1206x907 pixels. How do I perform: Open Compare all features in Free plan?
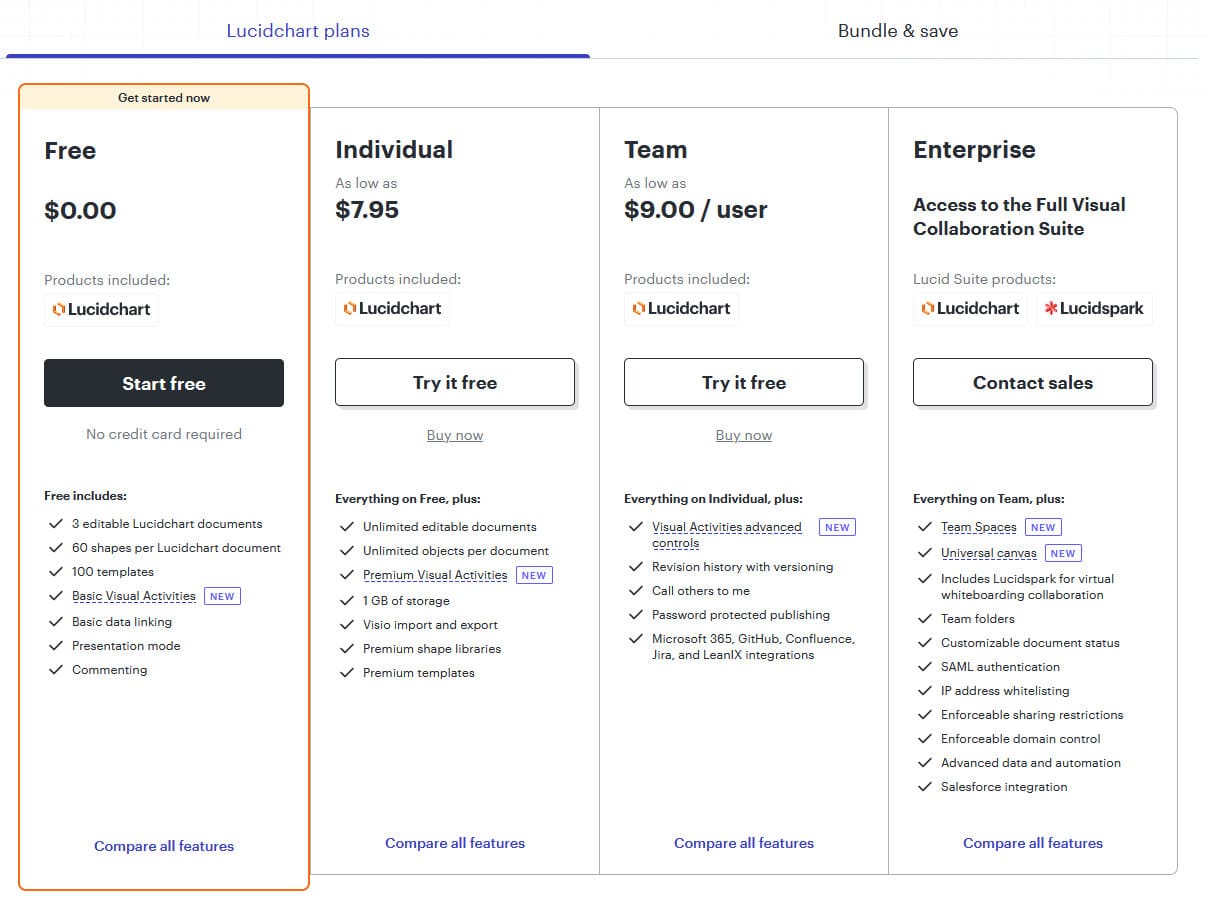[164, 846]
